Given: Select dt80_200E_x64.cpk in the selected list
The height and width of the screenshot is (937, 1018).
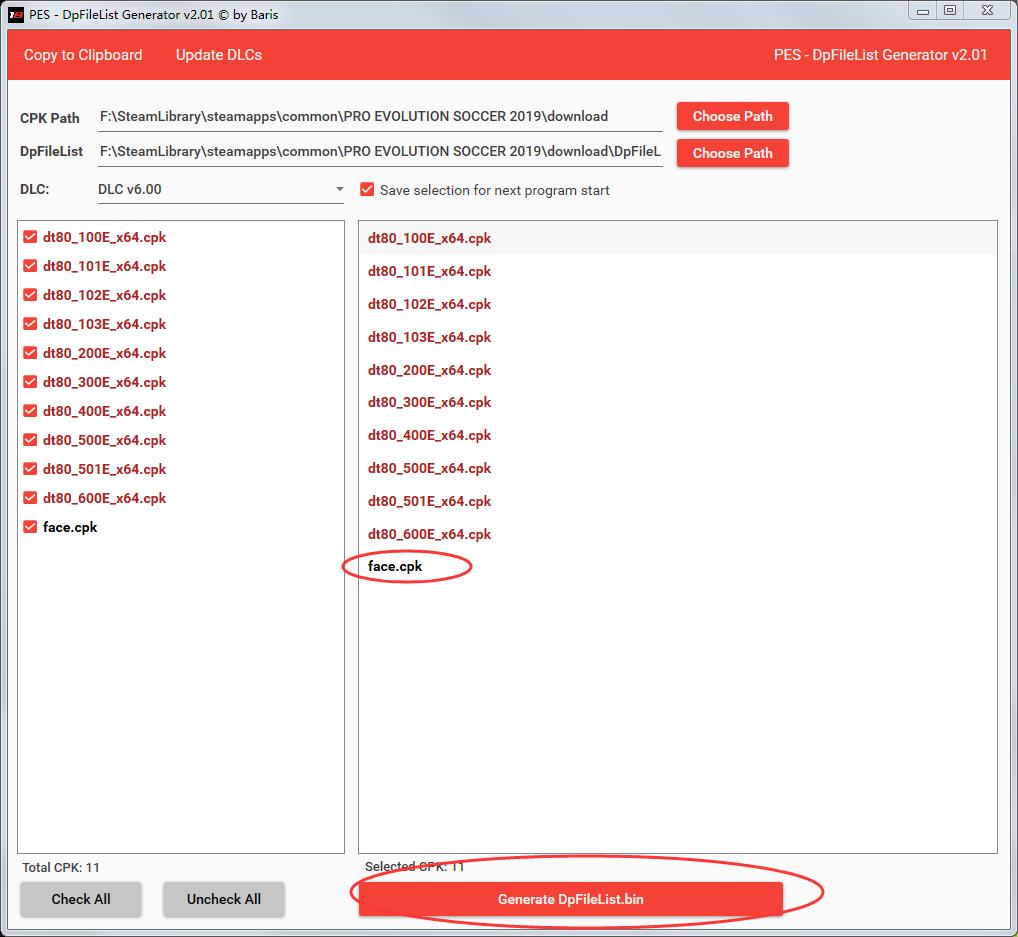Looking at the screenshot, I should [678, 370].
